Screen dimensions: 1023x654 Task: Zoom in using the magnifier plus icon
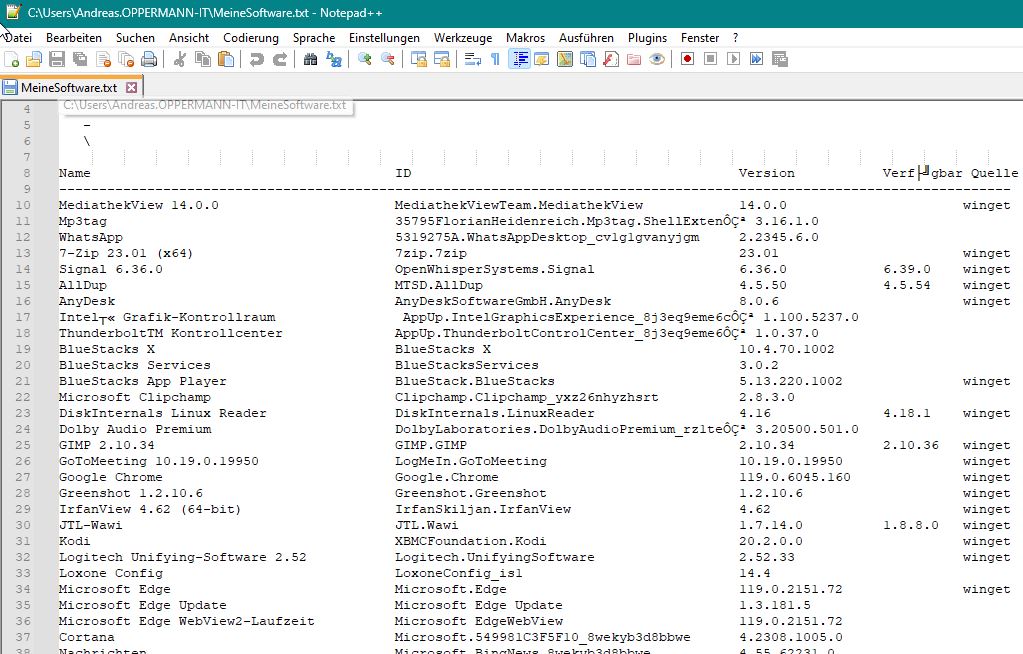tap(365, 59)
